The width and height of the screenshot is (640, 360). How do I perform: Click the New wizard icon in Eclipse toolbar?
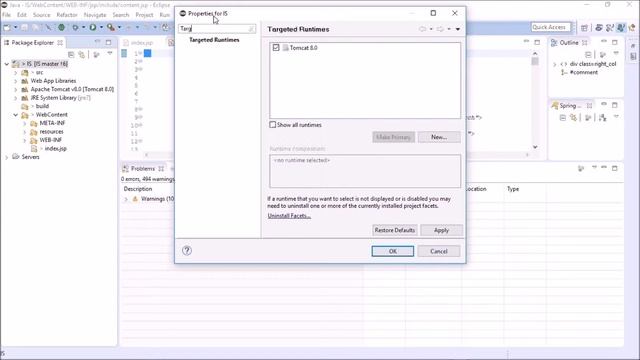coord(7,27)
